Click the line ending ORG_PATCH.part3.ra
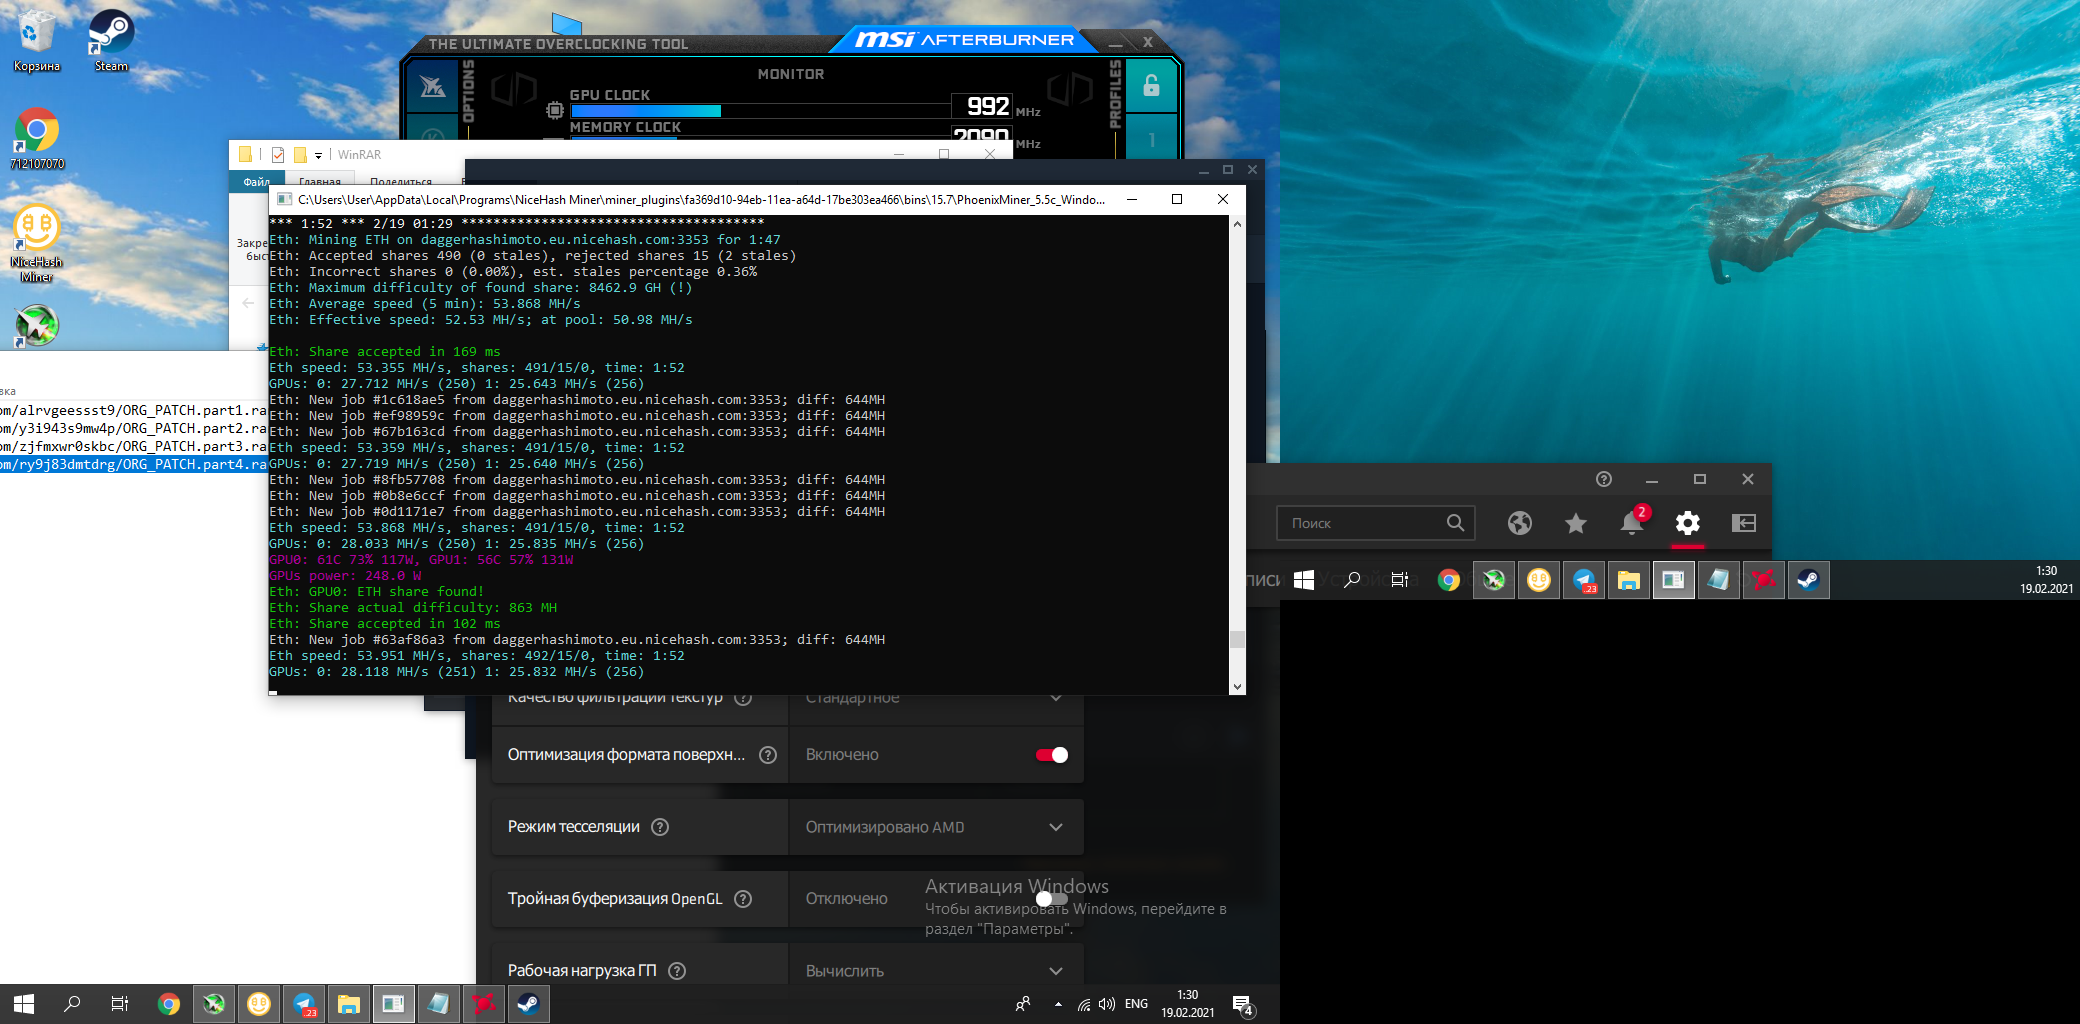This screenshot has height=1024, width=2080. (134, 446)
